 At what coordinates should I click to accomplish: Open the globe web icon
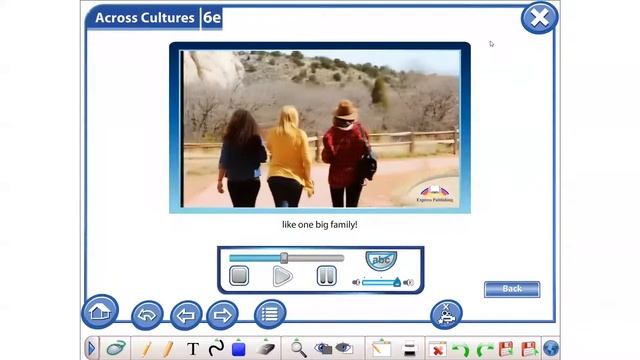[x=551, y=349]
